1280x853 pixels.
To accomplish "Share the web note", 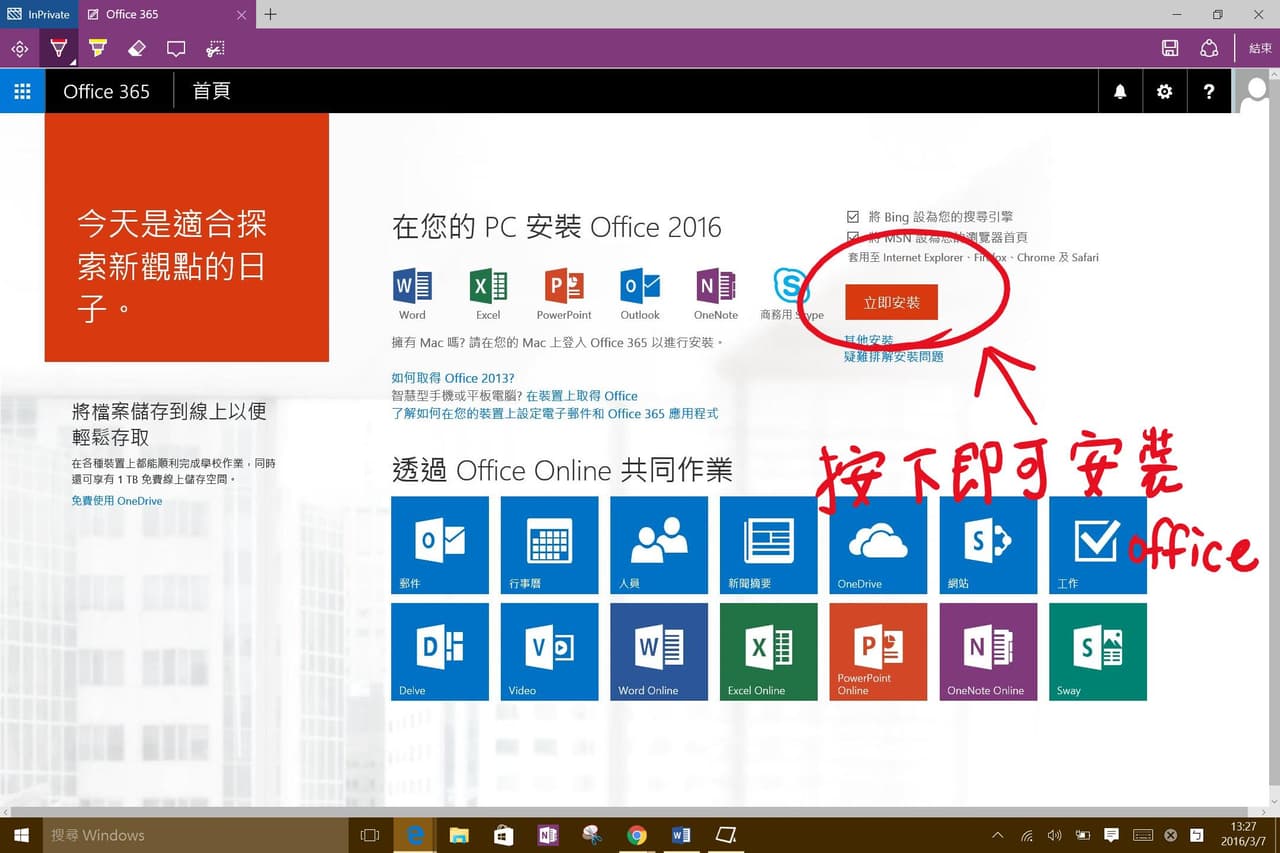I will click(1209, 48).
